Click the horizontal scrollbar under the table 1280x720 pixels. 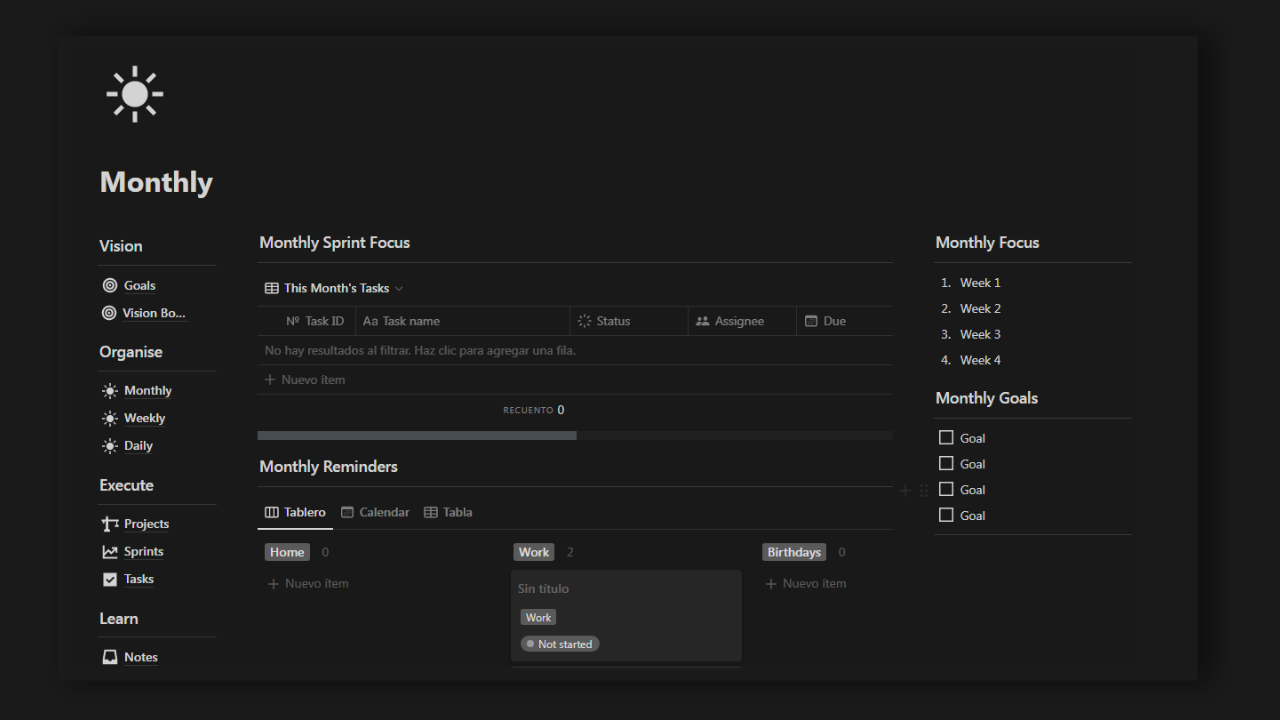(x=417, y=436)
